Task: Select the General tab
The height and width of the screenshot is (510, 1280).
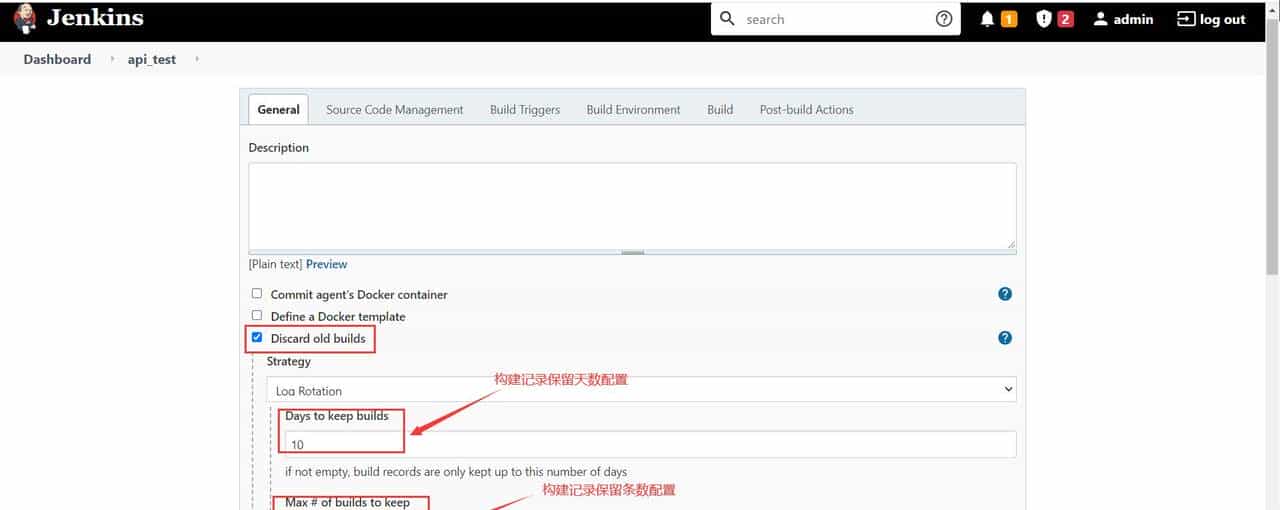Action: (x=278, y=109)
